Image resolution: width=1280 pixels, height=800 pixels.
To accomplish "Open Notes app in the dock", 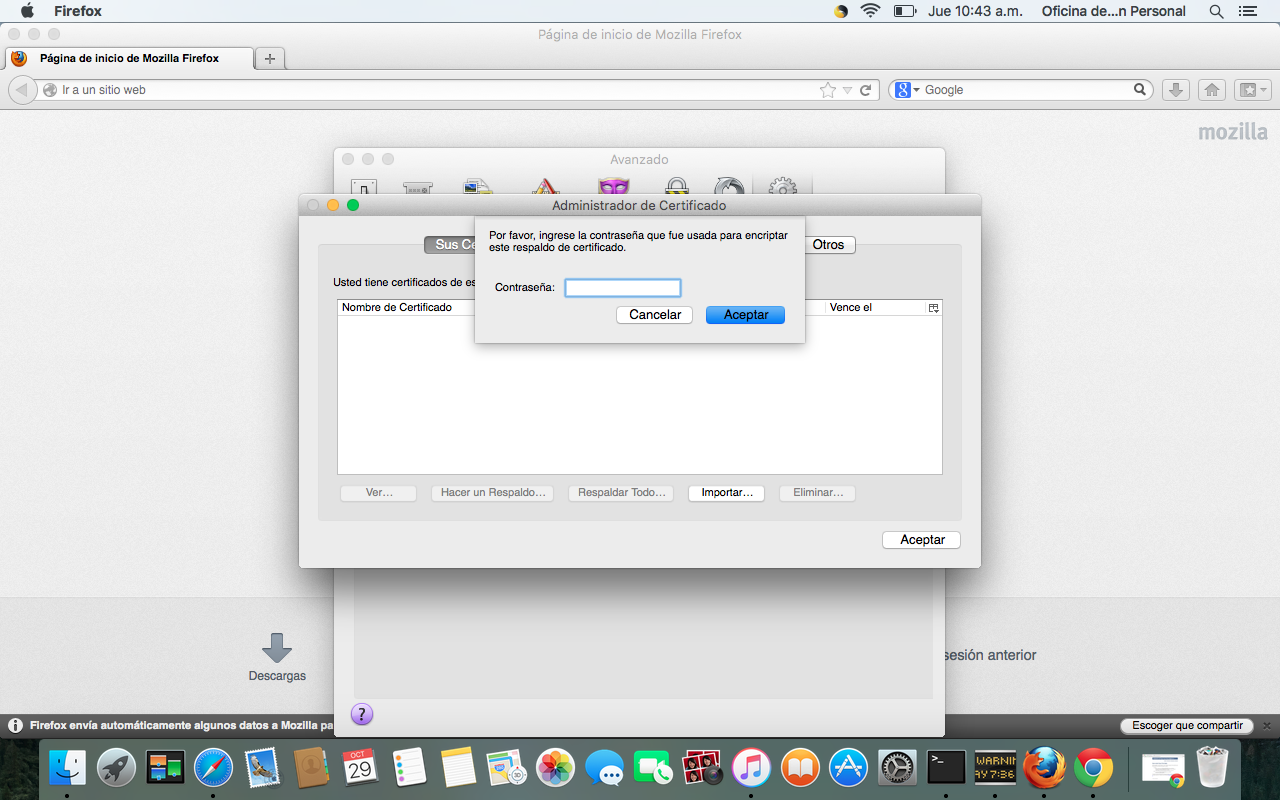I will click(x=457, y=768).
